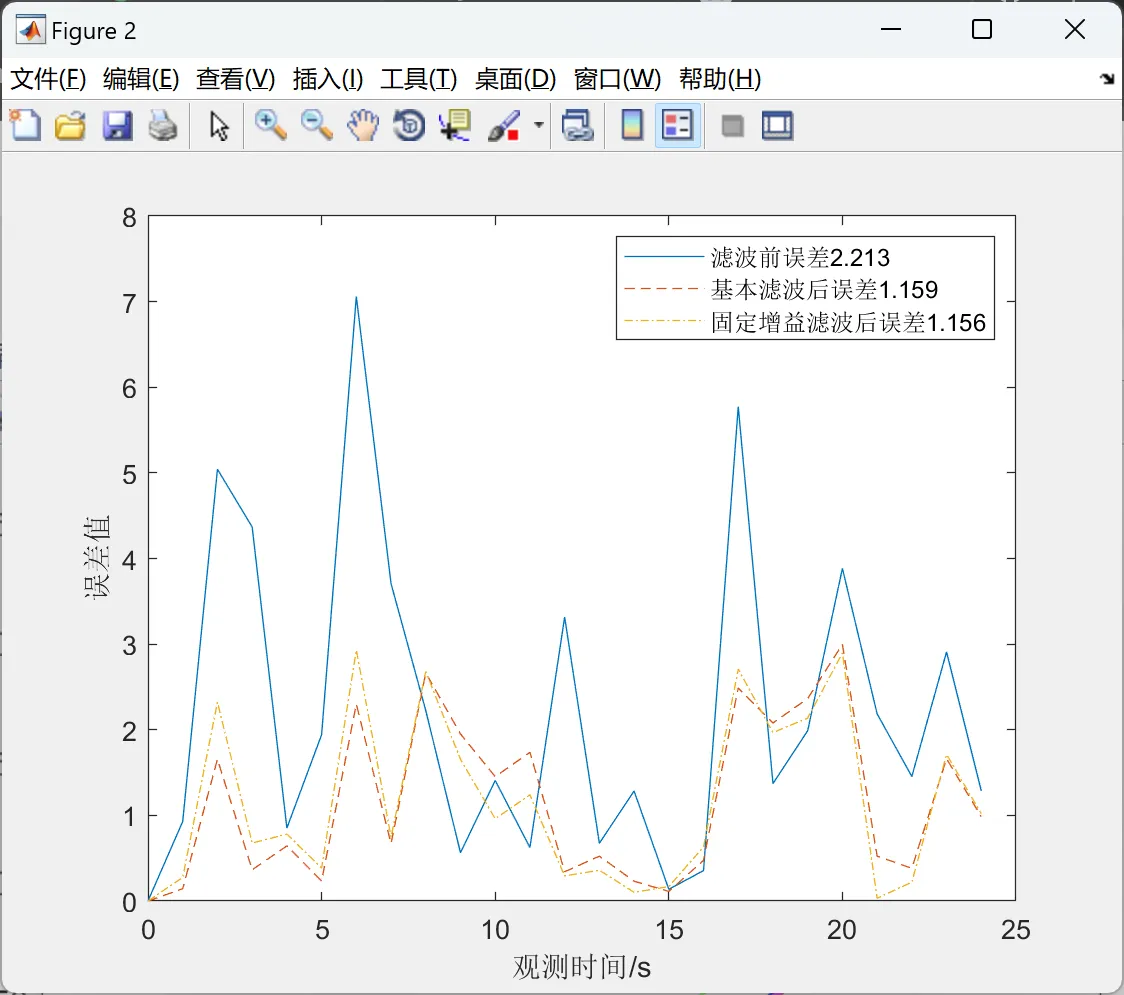Open the 工具(T) menu
The width and height of the screenshot is (1124, 995).
click(x=418, y=79)
